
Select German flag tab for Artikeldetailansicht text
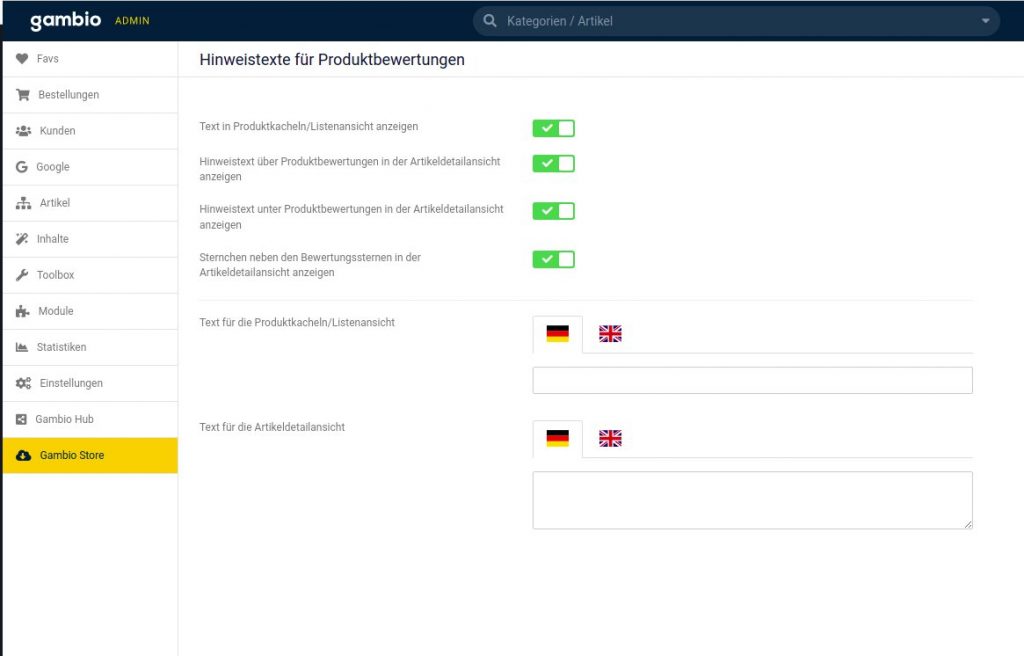point(557,438)
